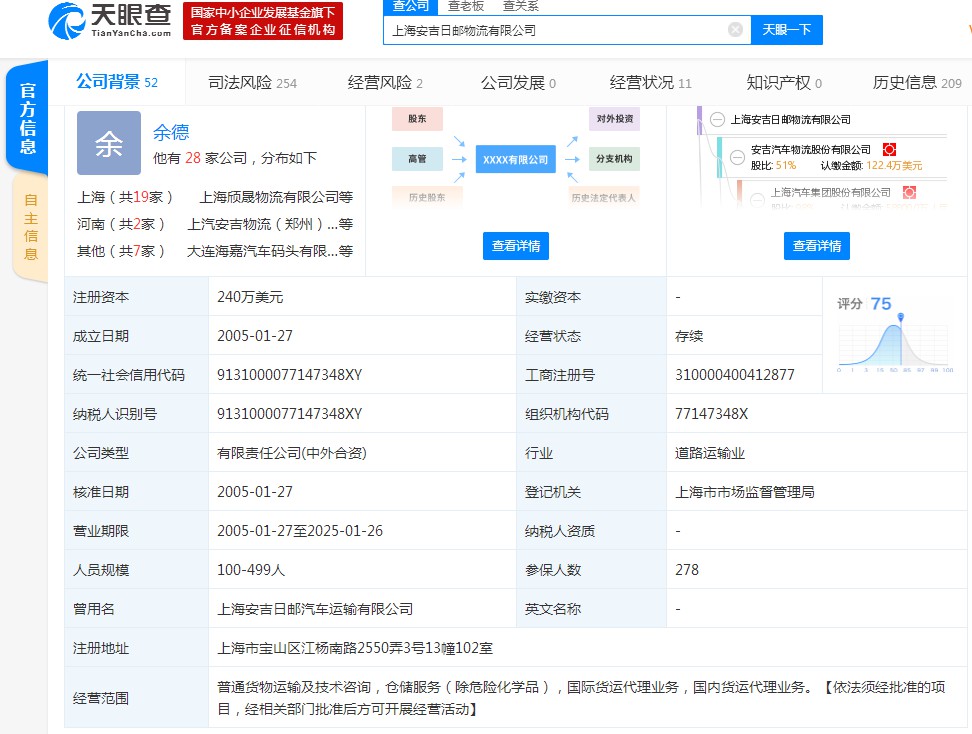Viewport: 972px width, 734px height.
Task: Click the XXXX有限公司 center box
Action: click(x=515, y=159)
